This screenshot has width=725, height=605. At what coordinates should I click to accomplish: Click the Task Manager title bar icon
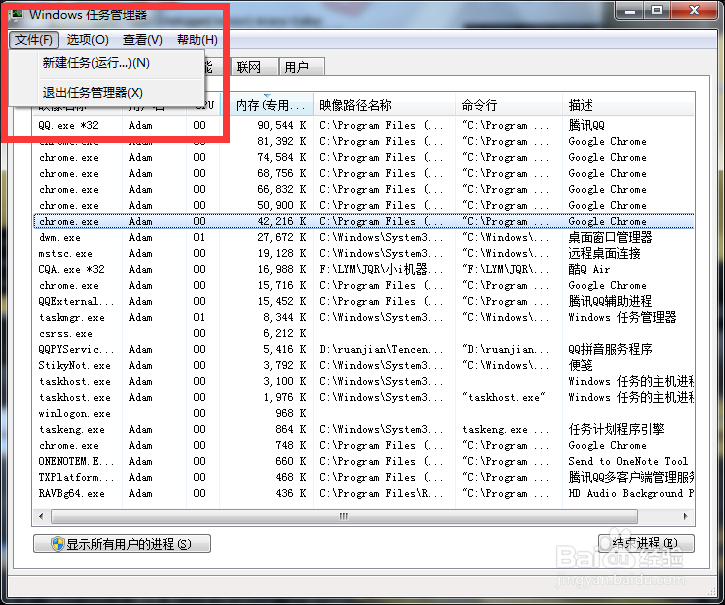17,14
